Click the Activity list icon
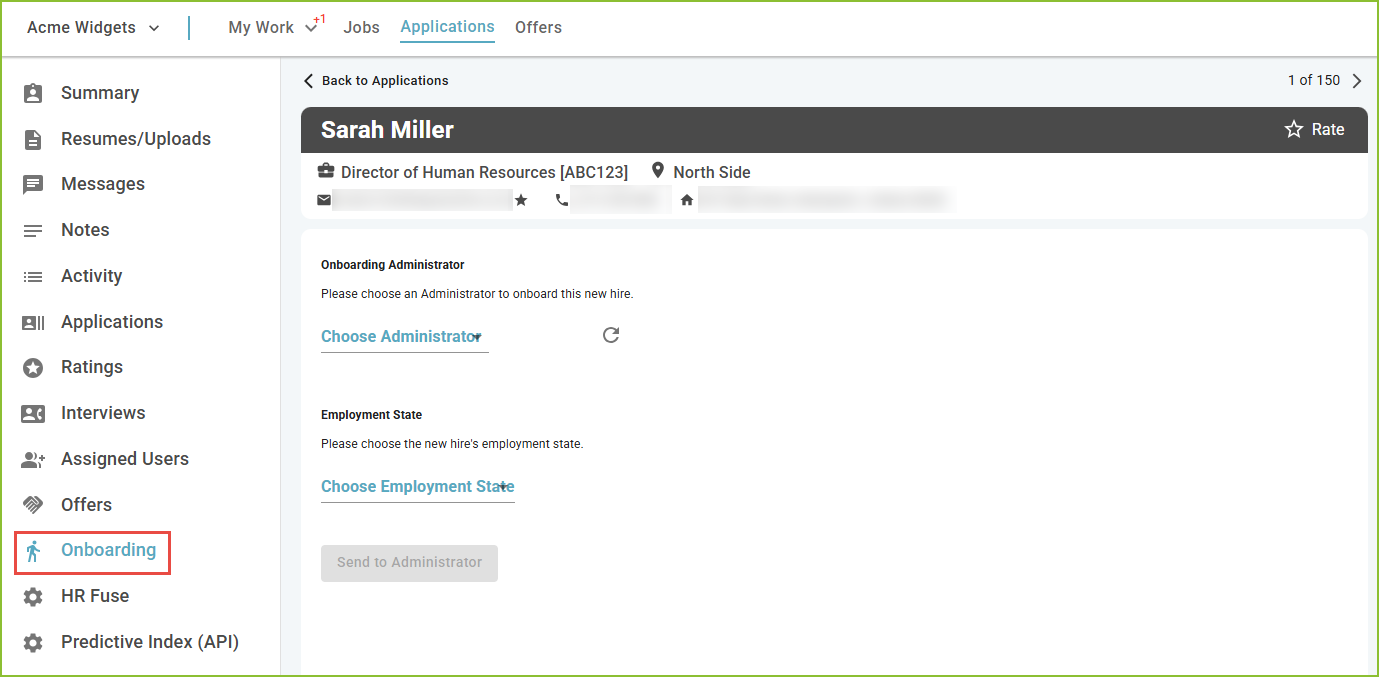1379x677 pixels. click(x=33, y=277)
